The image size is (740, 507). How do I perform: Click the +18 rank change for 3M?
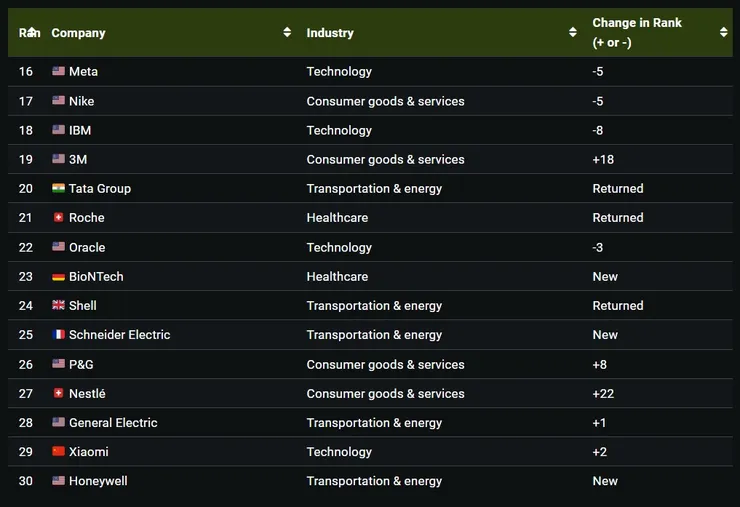pos(603,160)
